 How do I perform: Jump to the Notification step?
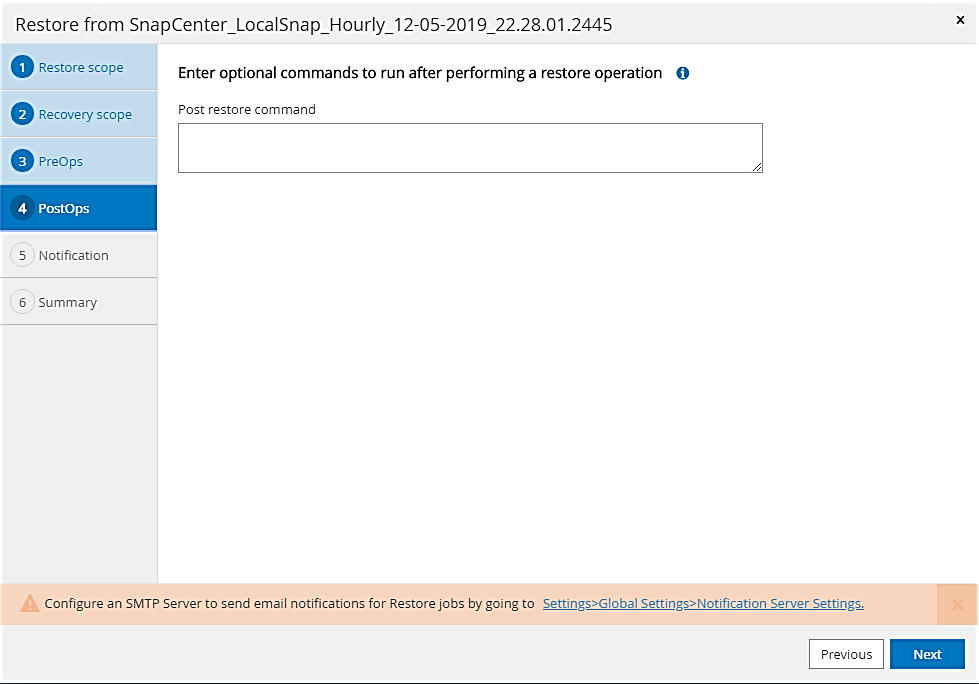point(73,256)
